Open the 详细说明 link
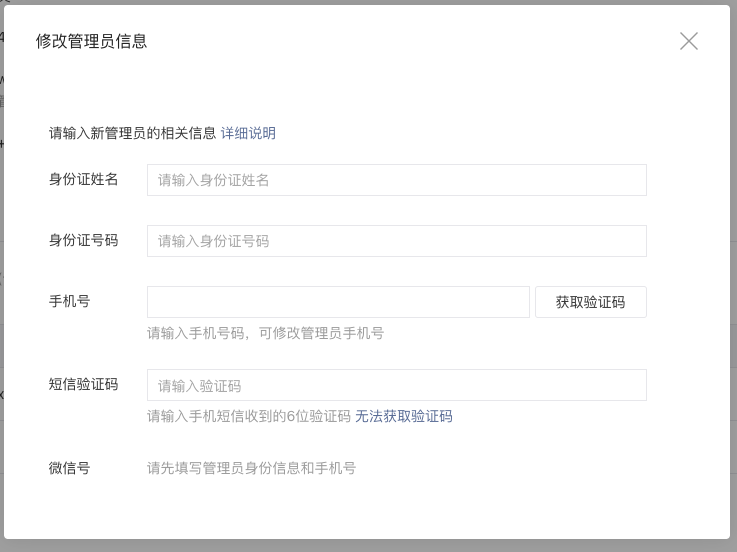The width and height of the screenshot is (737, 552). click(248, 133)
